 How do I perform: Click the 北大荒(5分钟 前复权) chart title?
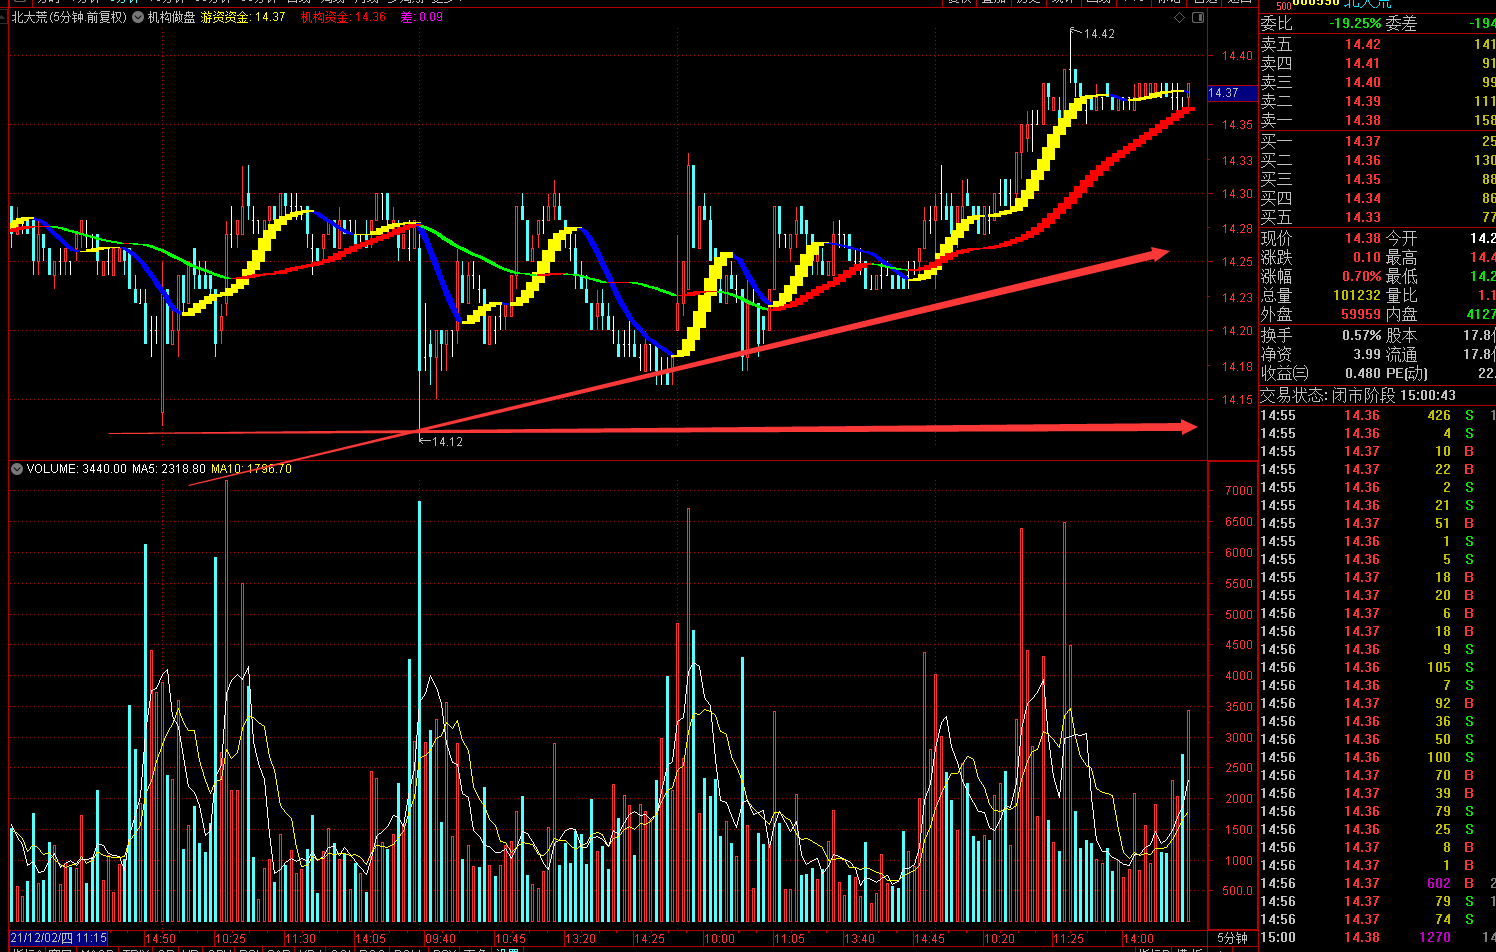coord(69,17)
